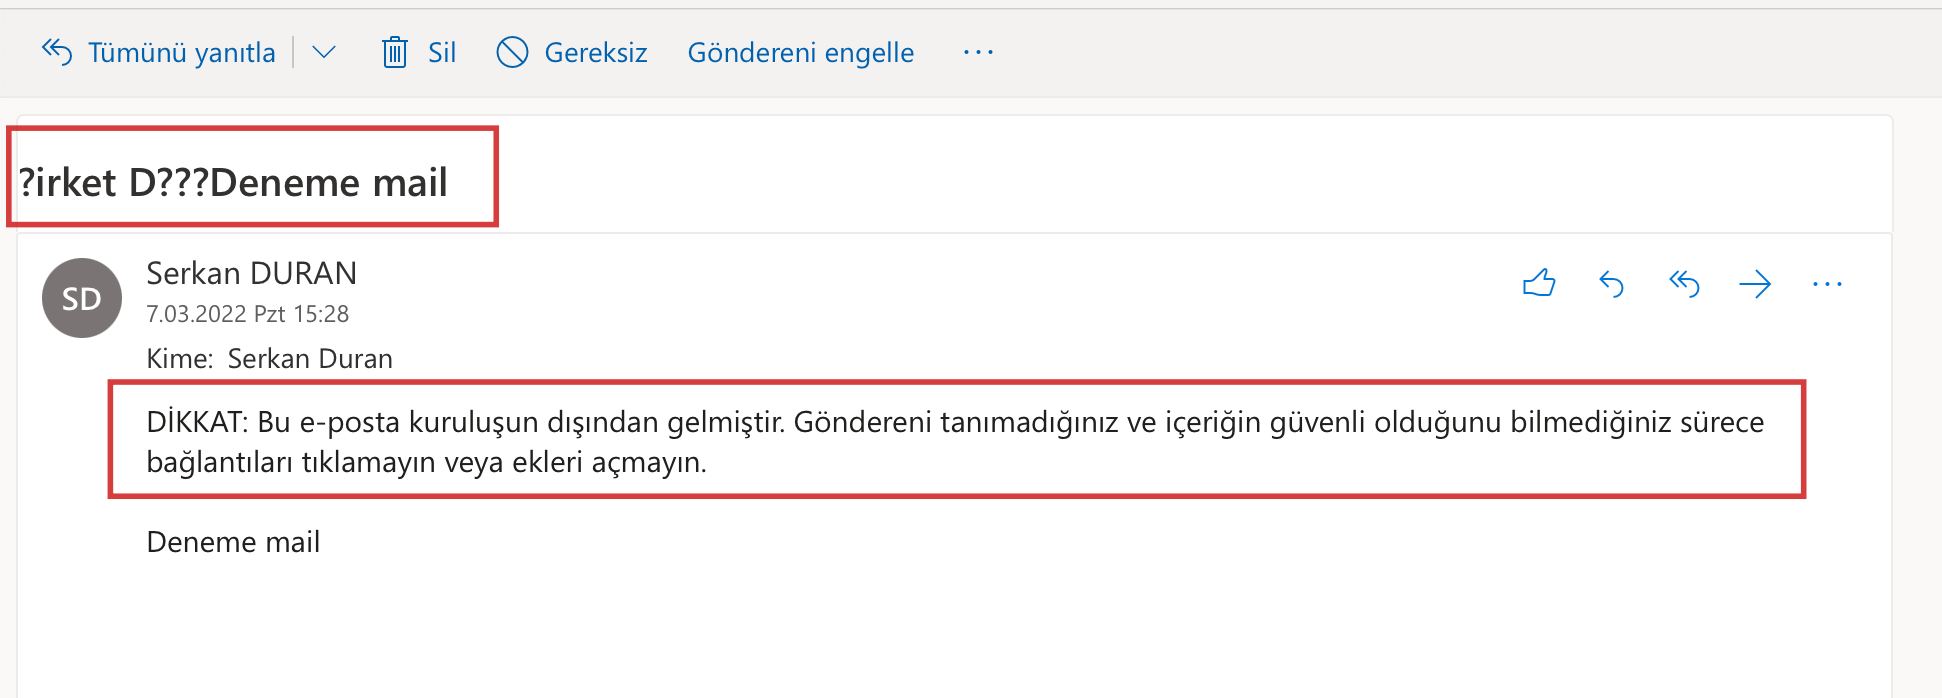Viewport: 1942px width, 698px height.
Task: Click the single reply arrow icon
Action: tap(1611, 285)
